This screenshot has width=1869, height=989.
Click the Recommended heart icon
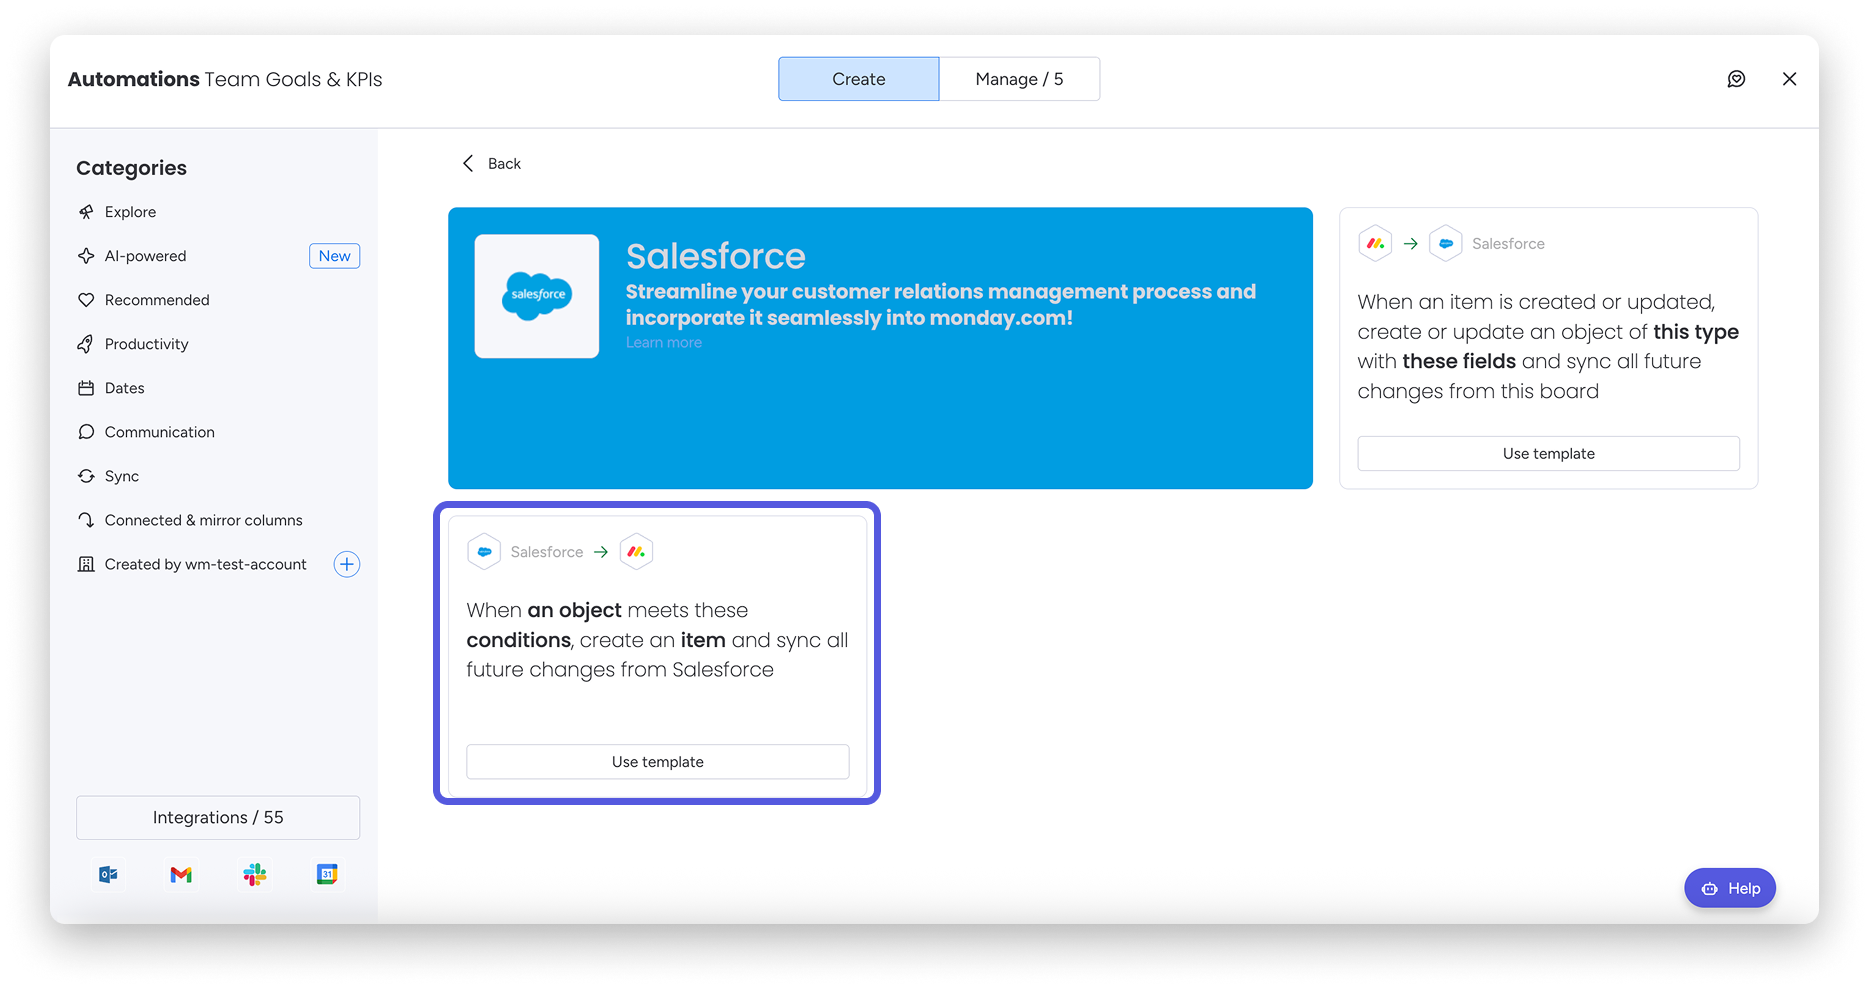click(86, 300)
